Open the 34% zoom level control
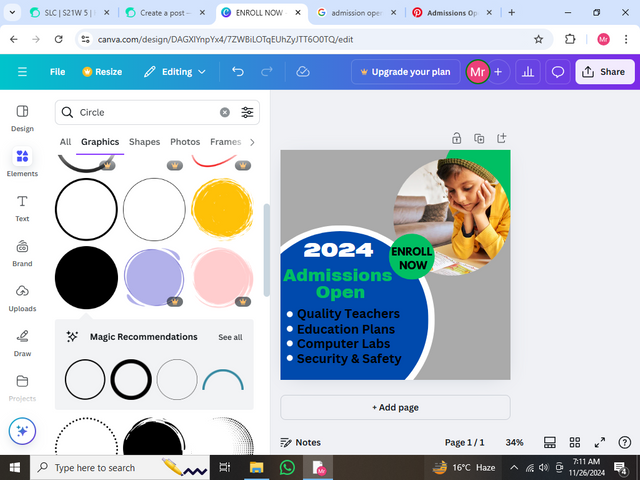 pyautogui.click(x=514, y=442)
